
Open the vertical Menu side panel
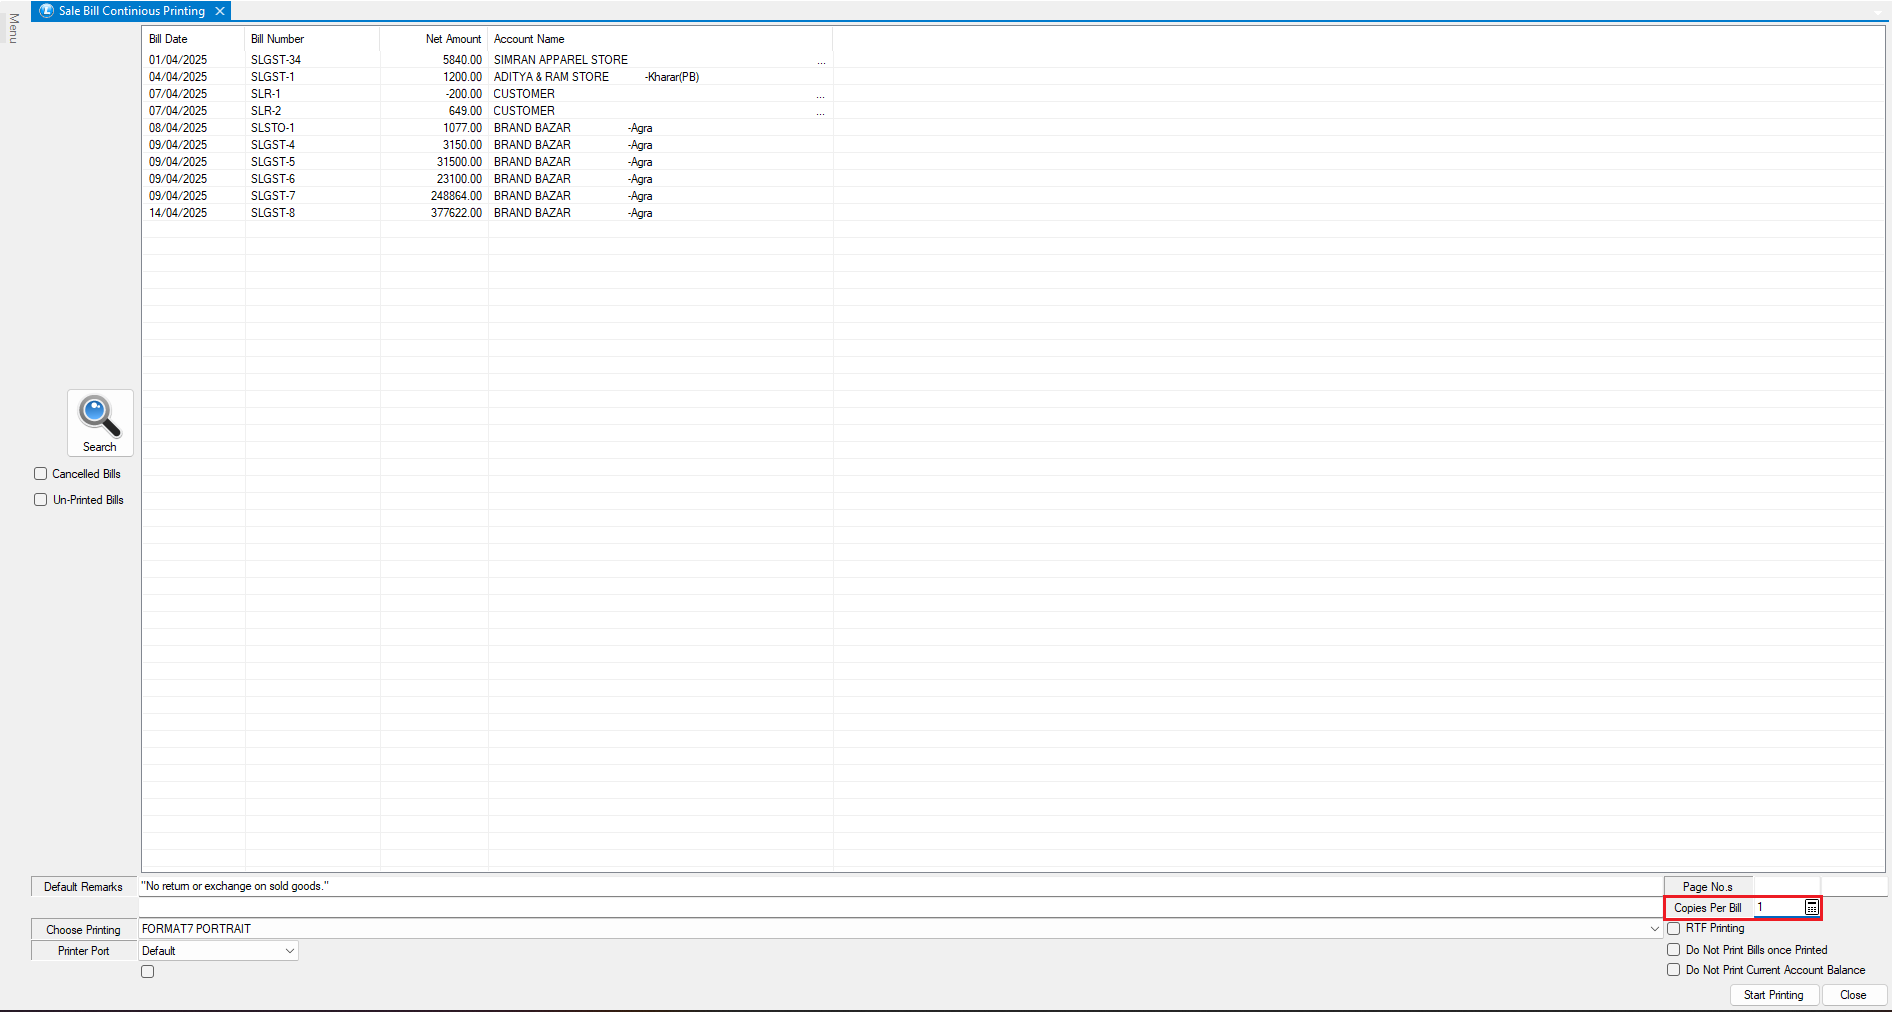click(13, 28)
